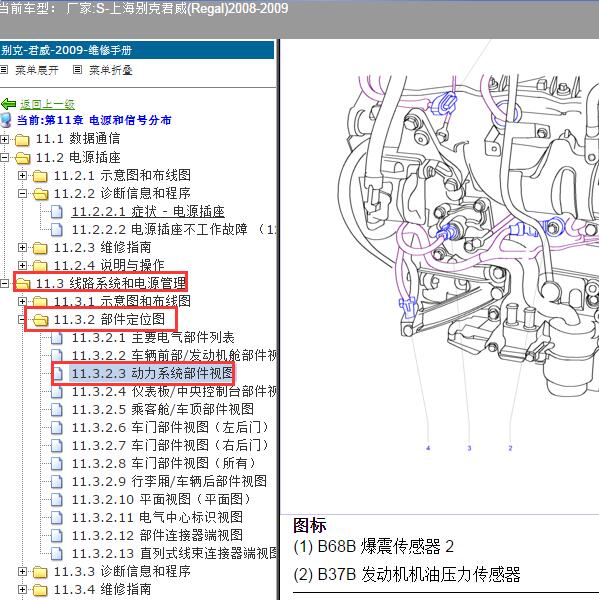Image resolution: width=599 pixels, height=600 pixels.
Task: Select 11.3.1 示意图和布线图
Action: (122, 302)
